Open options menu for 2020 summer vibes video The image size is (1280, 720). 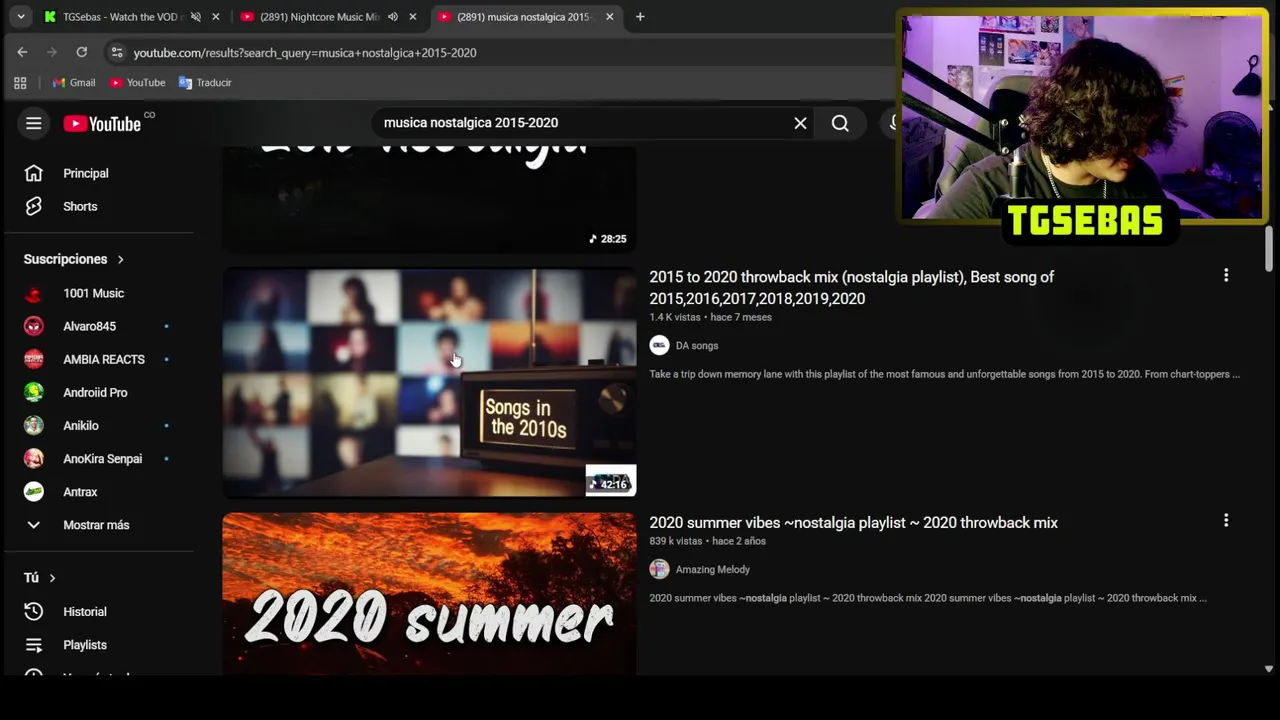click(1226, 521)
